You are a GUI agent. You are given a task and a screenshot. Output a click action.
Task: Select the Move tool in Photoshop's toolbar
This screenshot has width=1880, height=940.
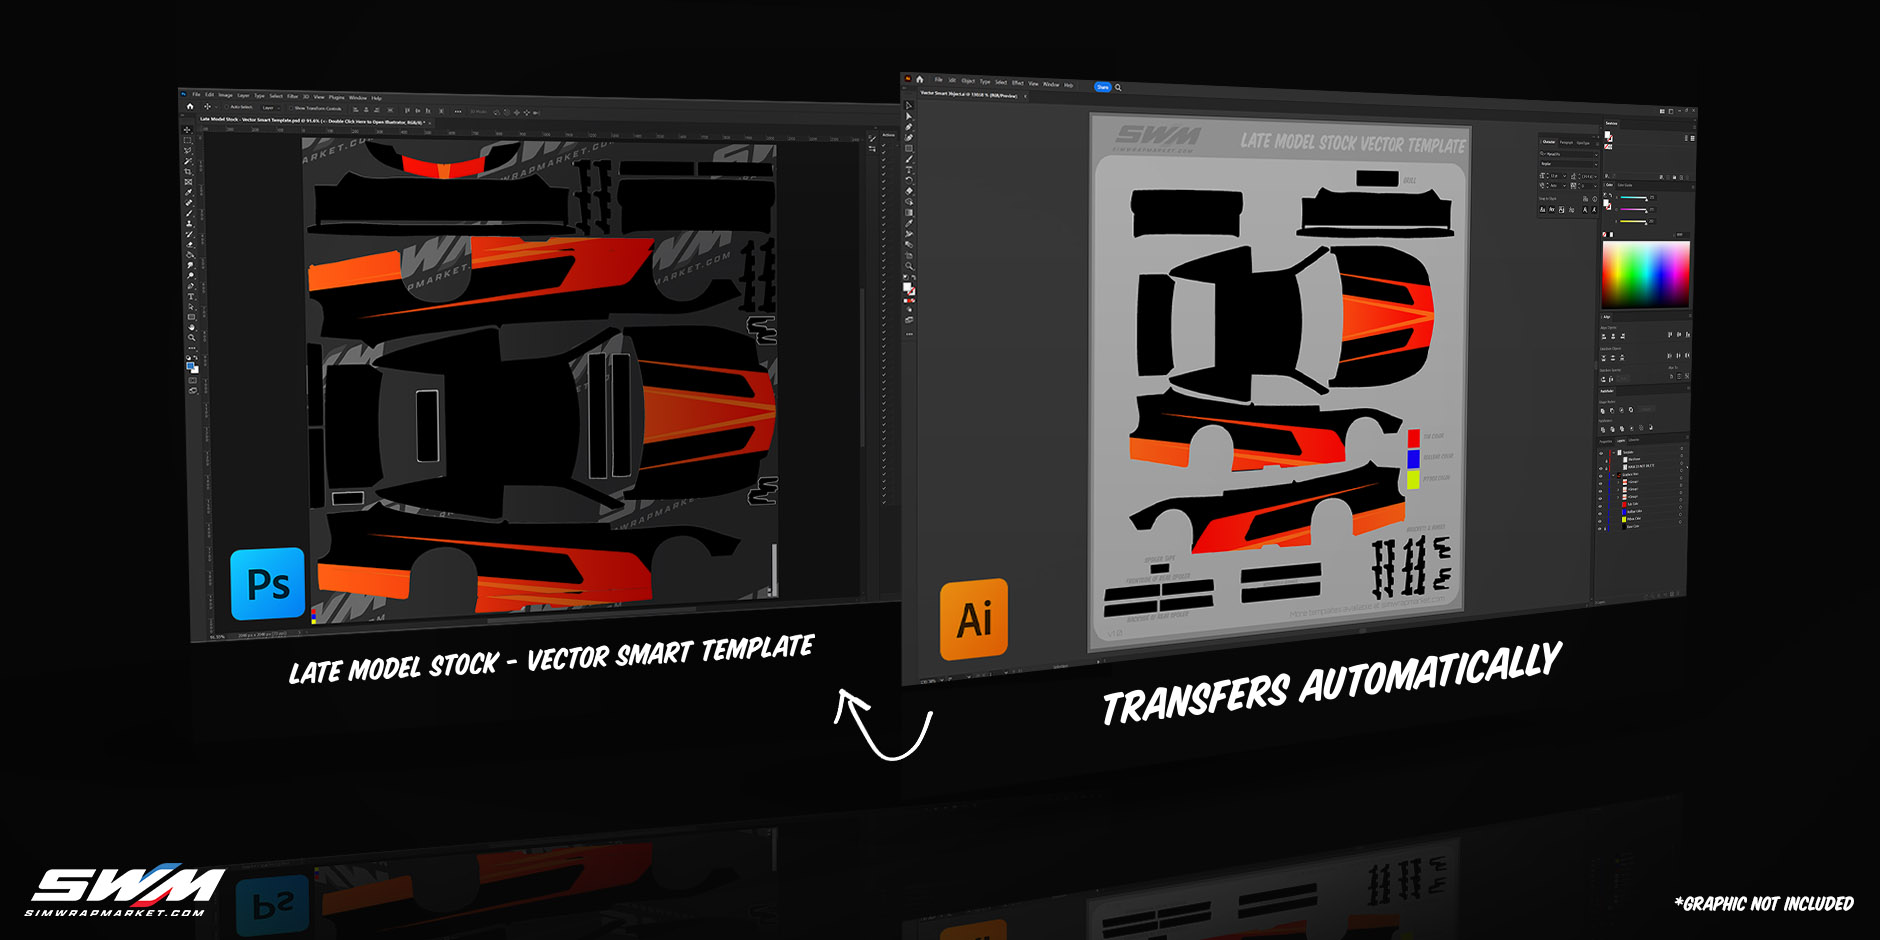pyautogui.click(x=186, y=130)
